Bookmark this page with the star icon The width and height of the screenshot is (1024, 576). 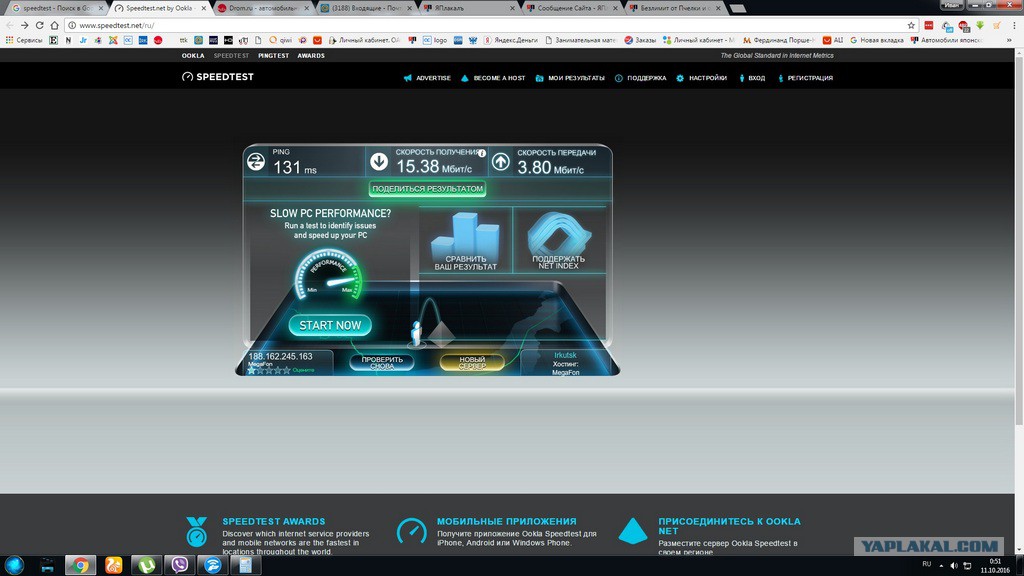(911, 25)
